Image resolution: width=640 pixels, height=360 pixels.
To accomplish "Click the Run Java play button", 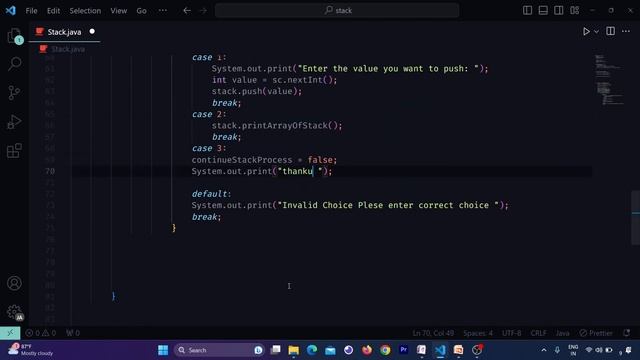I will (x=586, y=31).
